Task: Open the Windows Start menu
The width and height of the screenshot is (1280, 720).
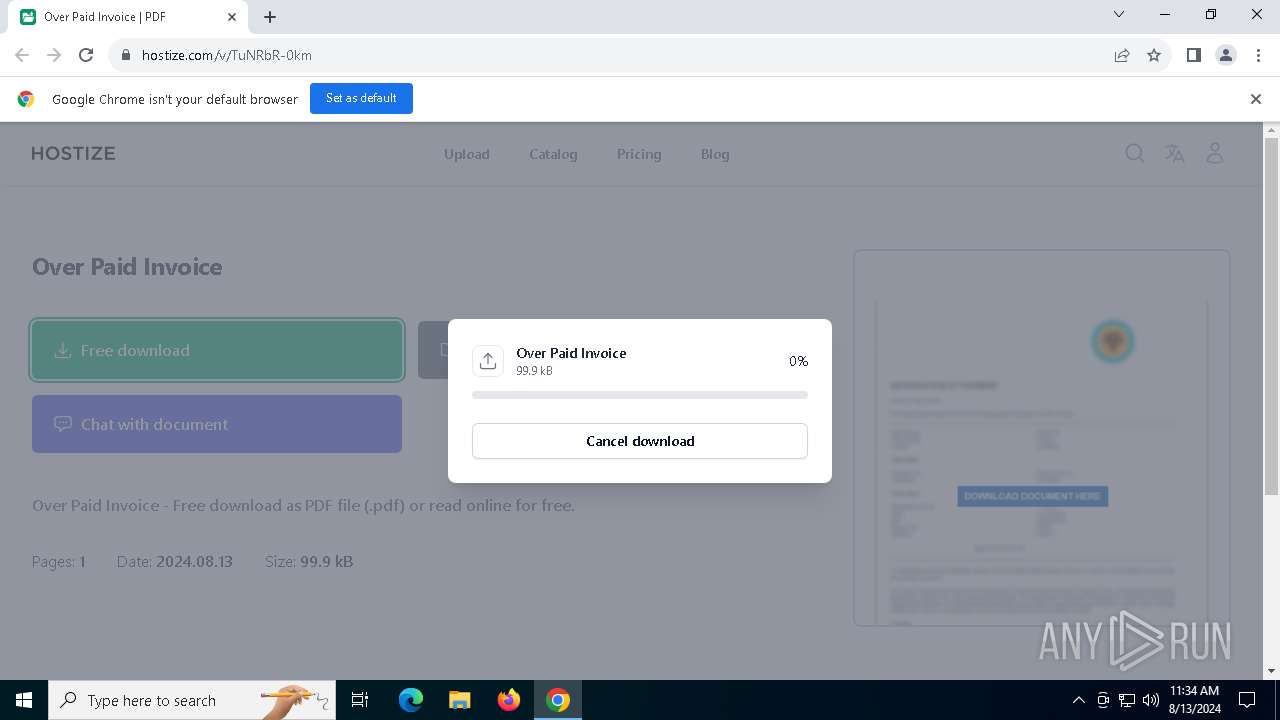Action: tap(24, 700)
